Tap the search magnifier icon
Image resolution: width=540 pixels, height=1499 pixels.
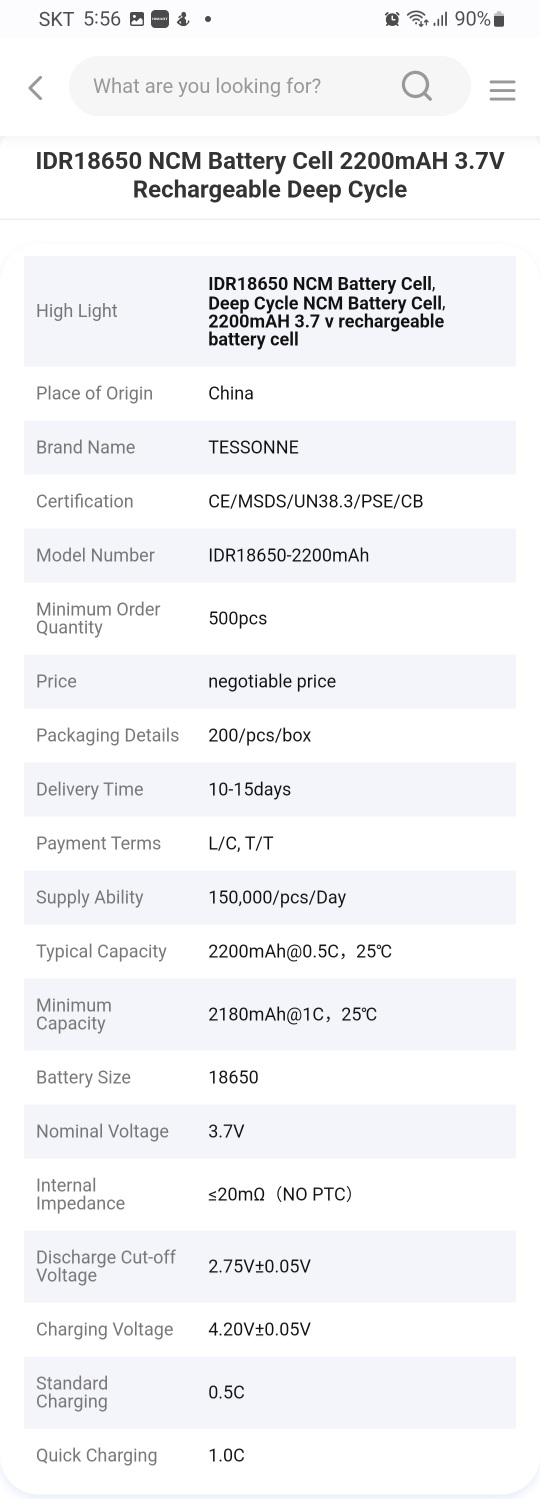[417, 86]
